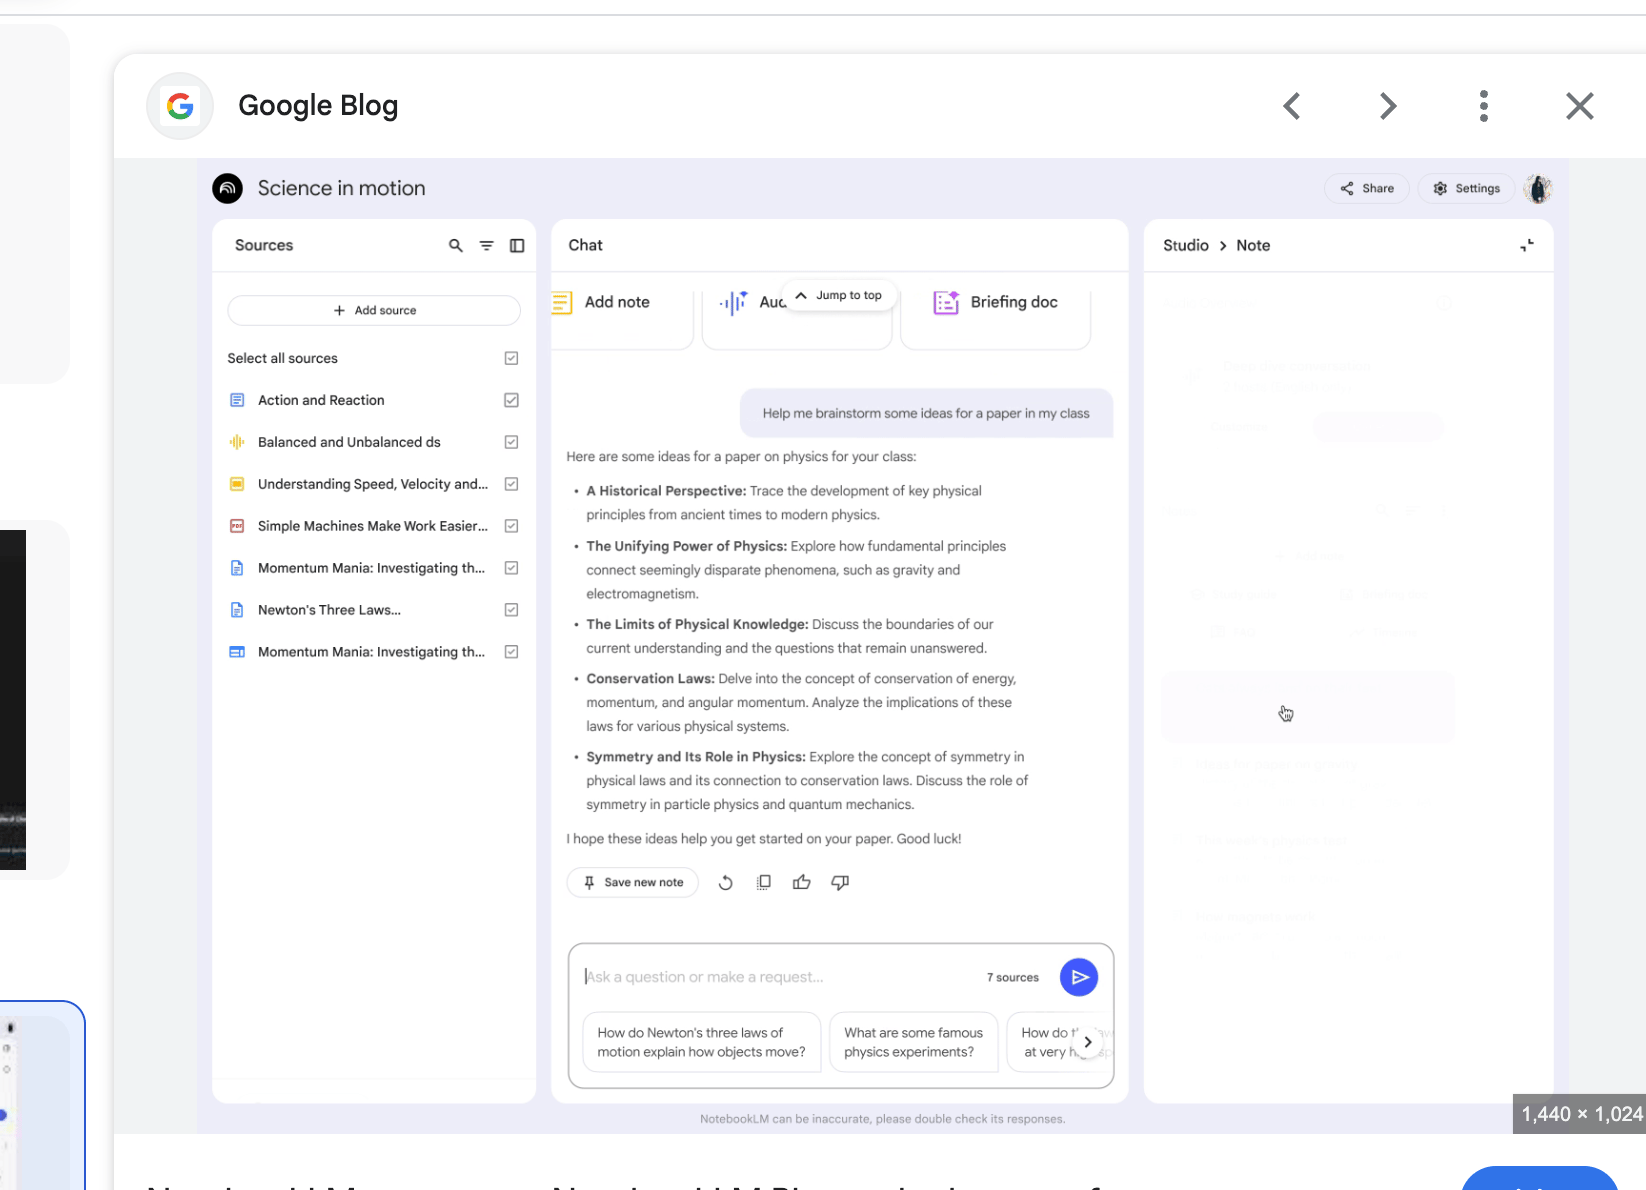This screenshot has width=1646, height=1190.
Task: Click the thumbs up icon under response
Action: 801,882
